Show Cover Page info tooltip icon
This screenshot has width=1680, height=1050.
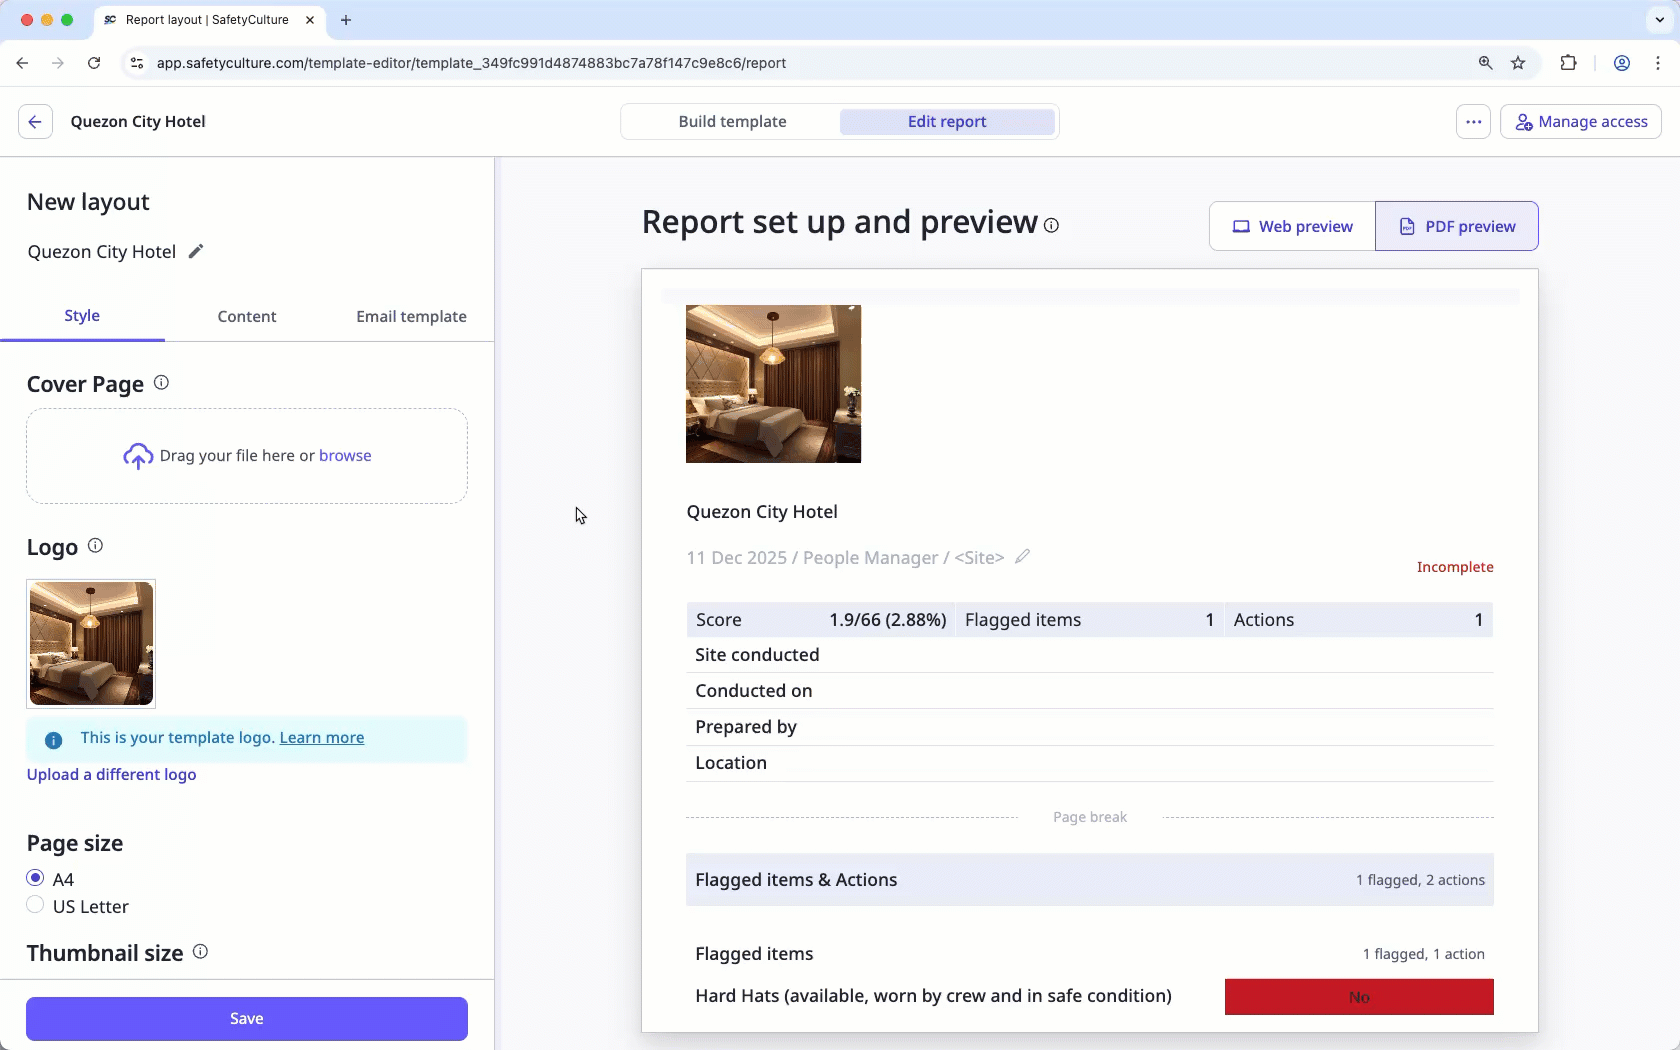[x=161, y=383]
